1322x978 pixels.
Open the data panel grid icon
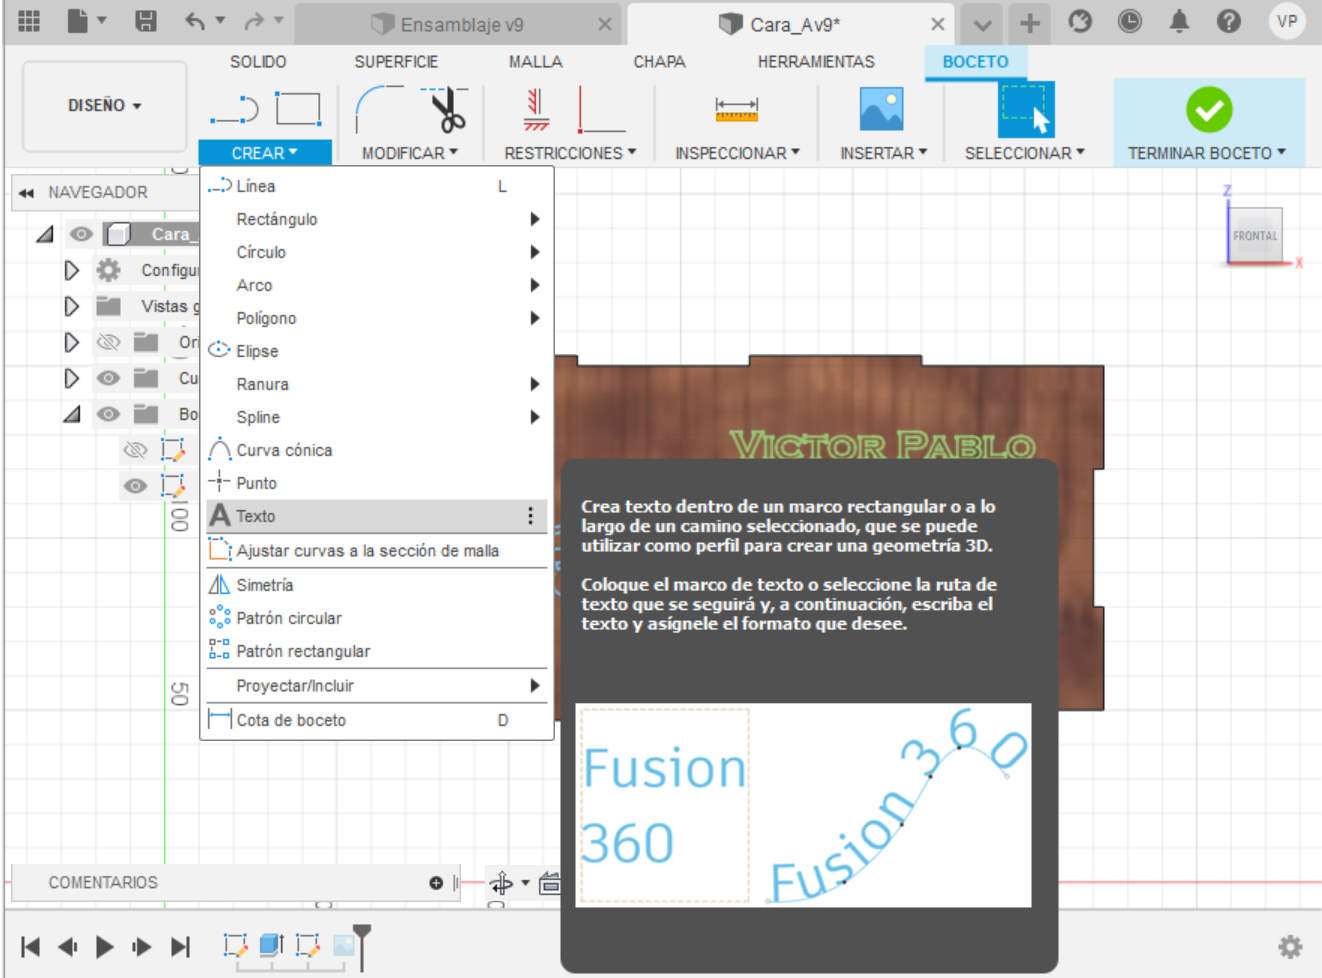pyautogui.click(x=29, y=21)
